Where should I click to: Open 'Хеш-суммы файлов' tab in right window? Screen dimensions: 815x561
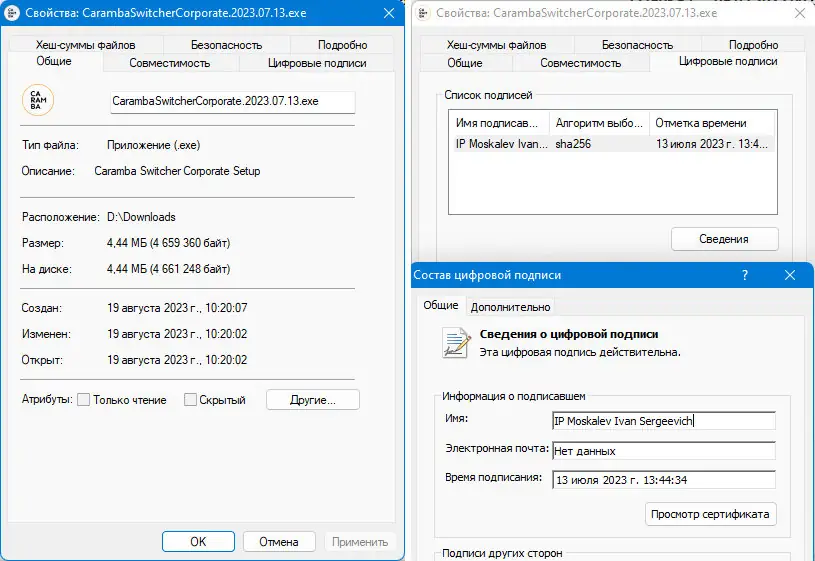coord(496,45)
